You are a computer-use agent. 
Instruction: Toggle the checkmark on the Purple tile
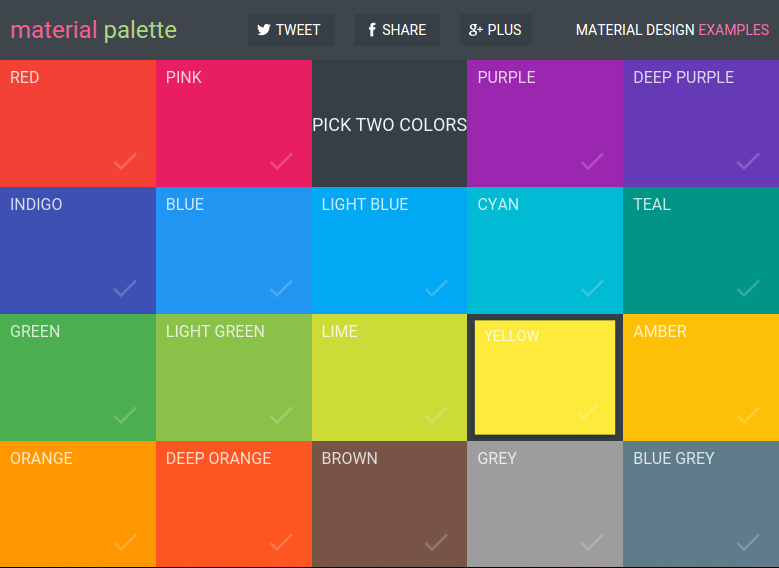click(592, 161)
